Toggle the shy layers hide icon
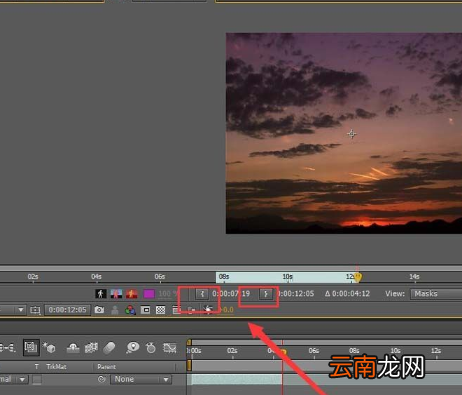Screen dimensions: 462x395 [x=73, y=348]
